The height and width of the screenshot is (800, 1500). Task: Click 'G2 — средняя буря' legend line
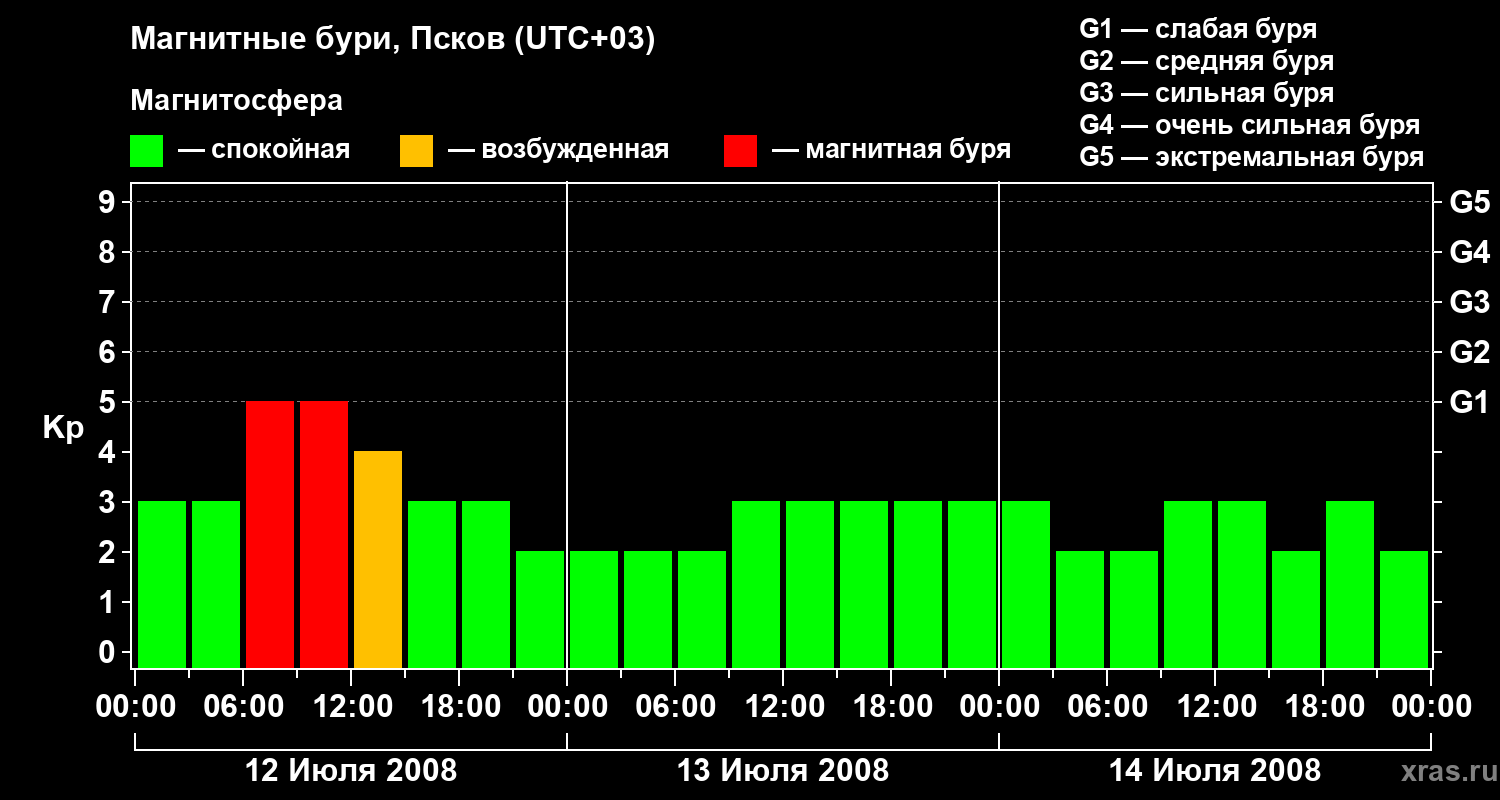[1206, 61]
